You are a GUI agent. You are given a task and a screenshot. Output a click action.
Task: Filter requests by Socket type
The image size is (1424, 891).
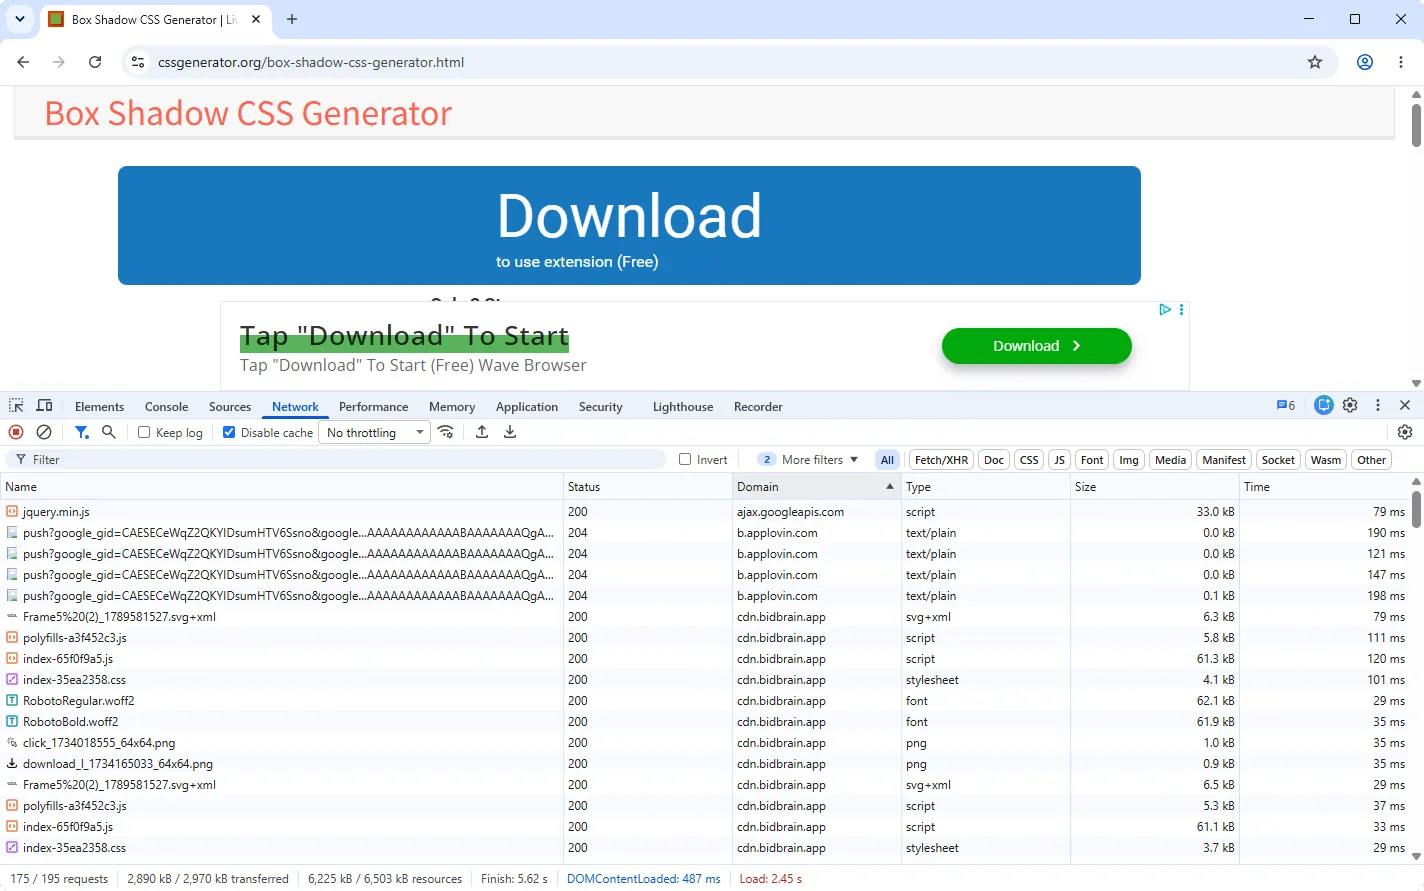[1278, 460]
